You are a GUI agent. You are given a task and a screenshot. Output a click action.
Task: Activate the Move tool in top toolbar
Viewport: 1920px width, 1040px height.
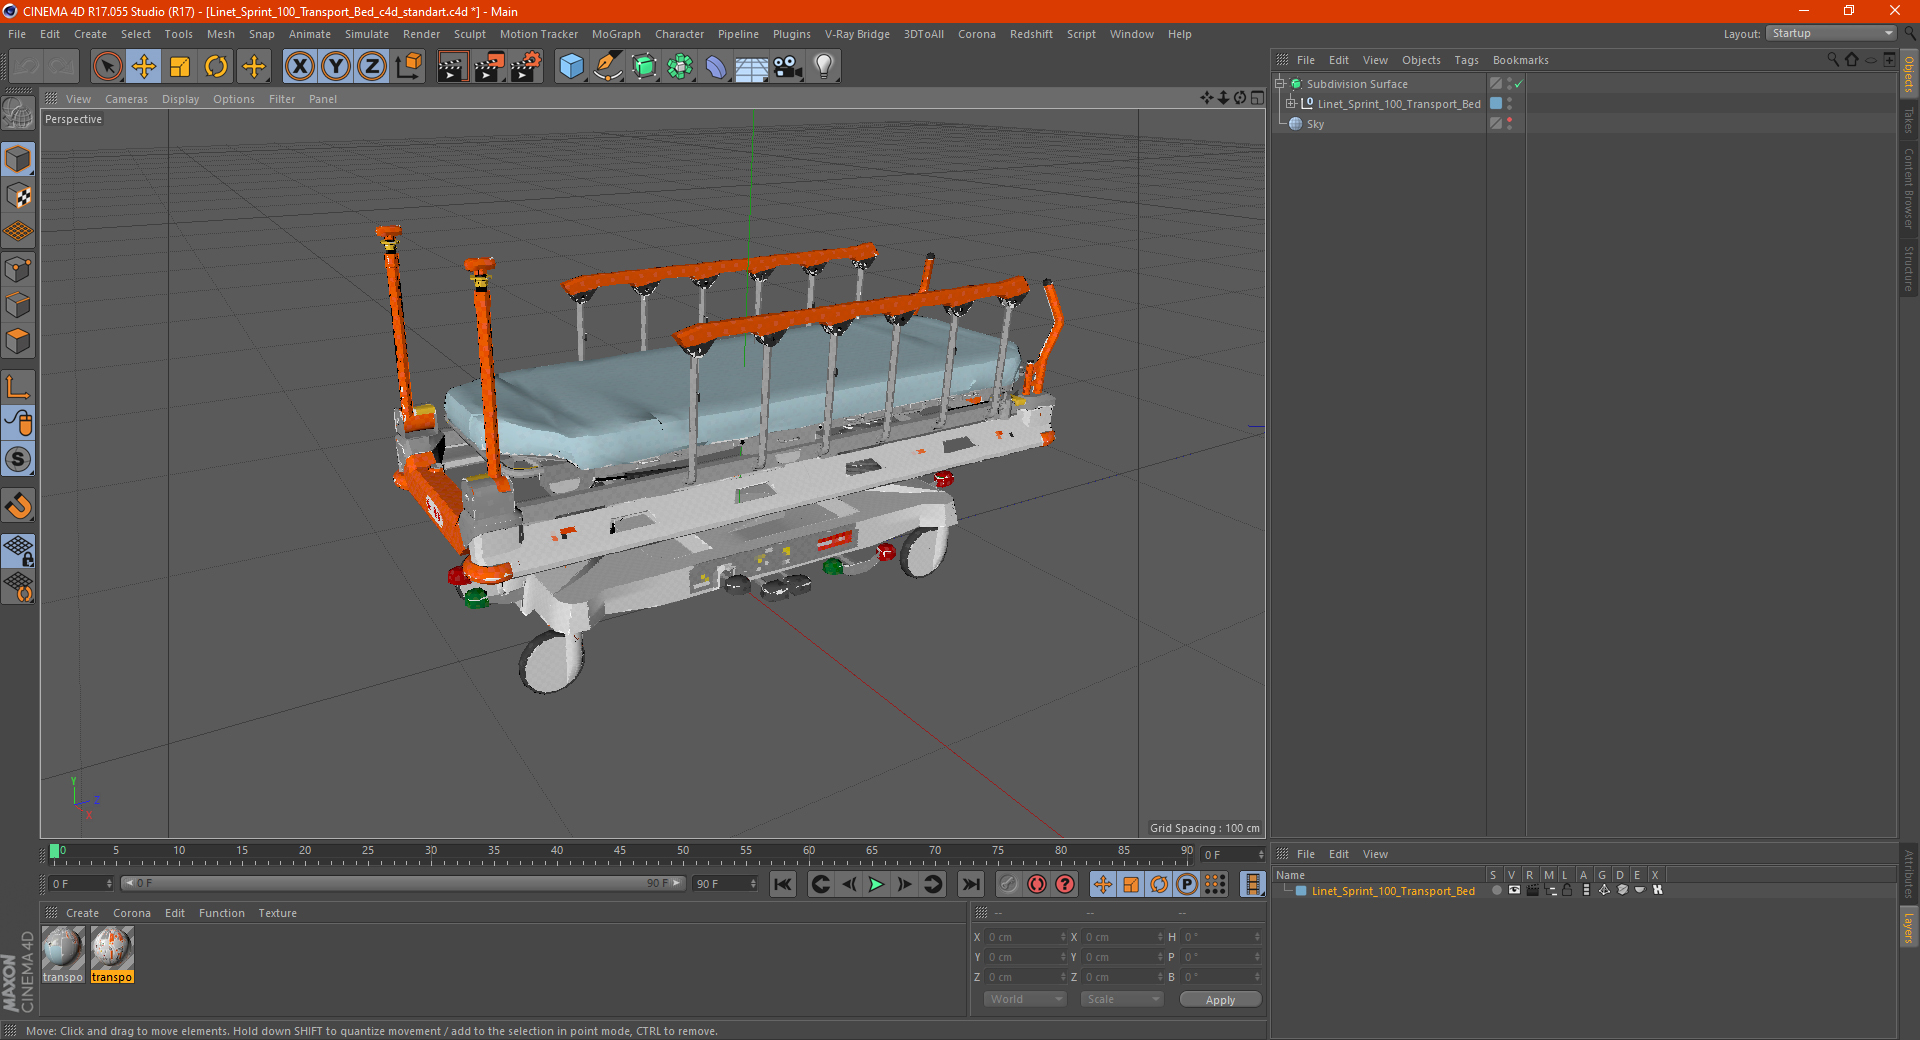(144, 67)
